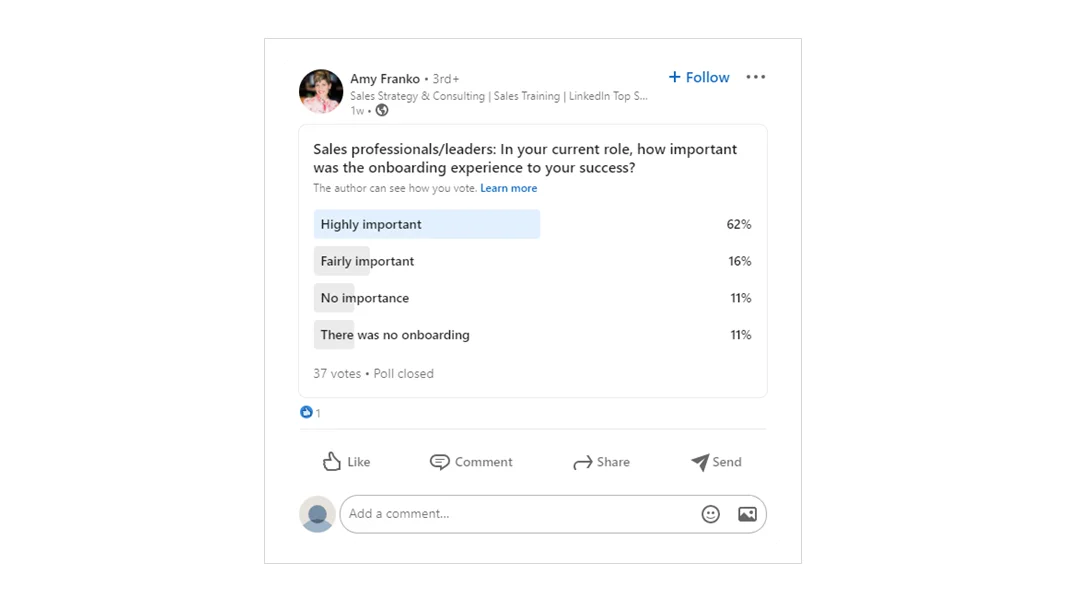Select the Highly important poll result
Viewport: 1066px width, 600px height.
532,224
